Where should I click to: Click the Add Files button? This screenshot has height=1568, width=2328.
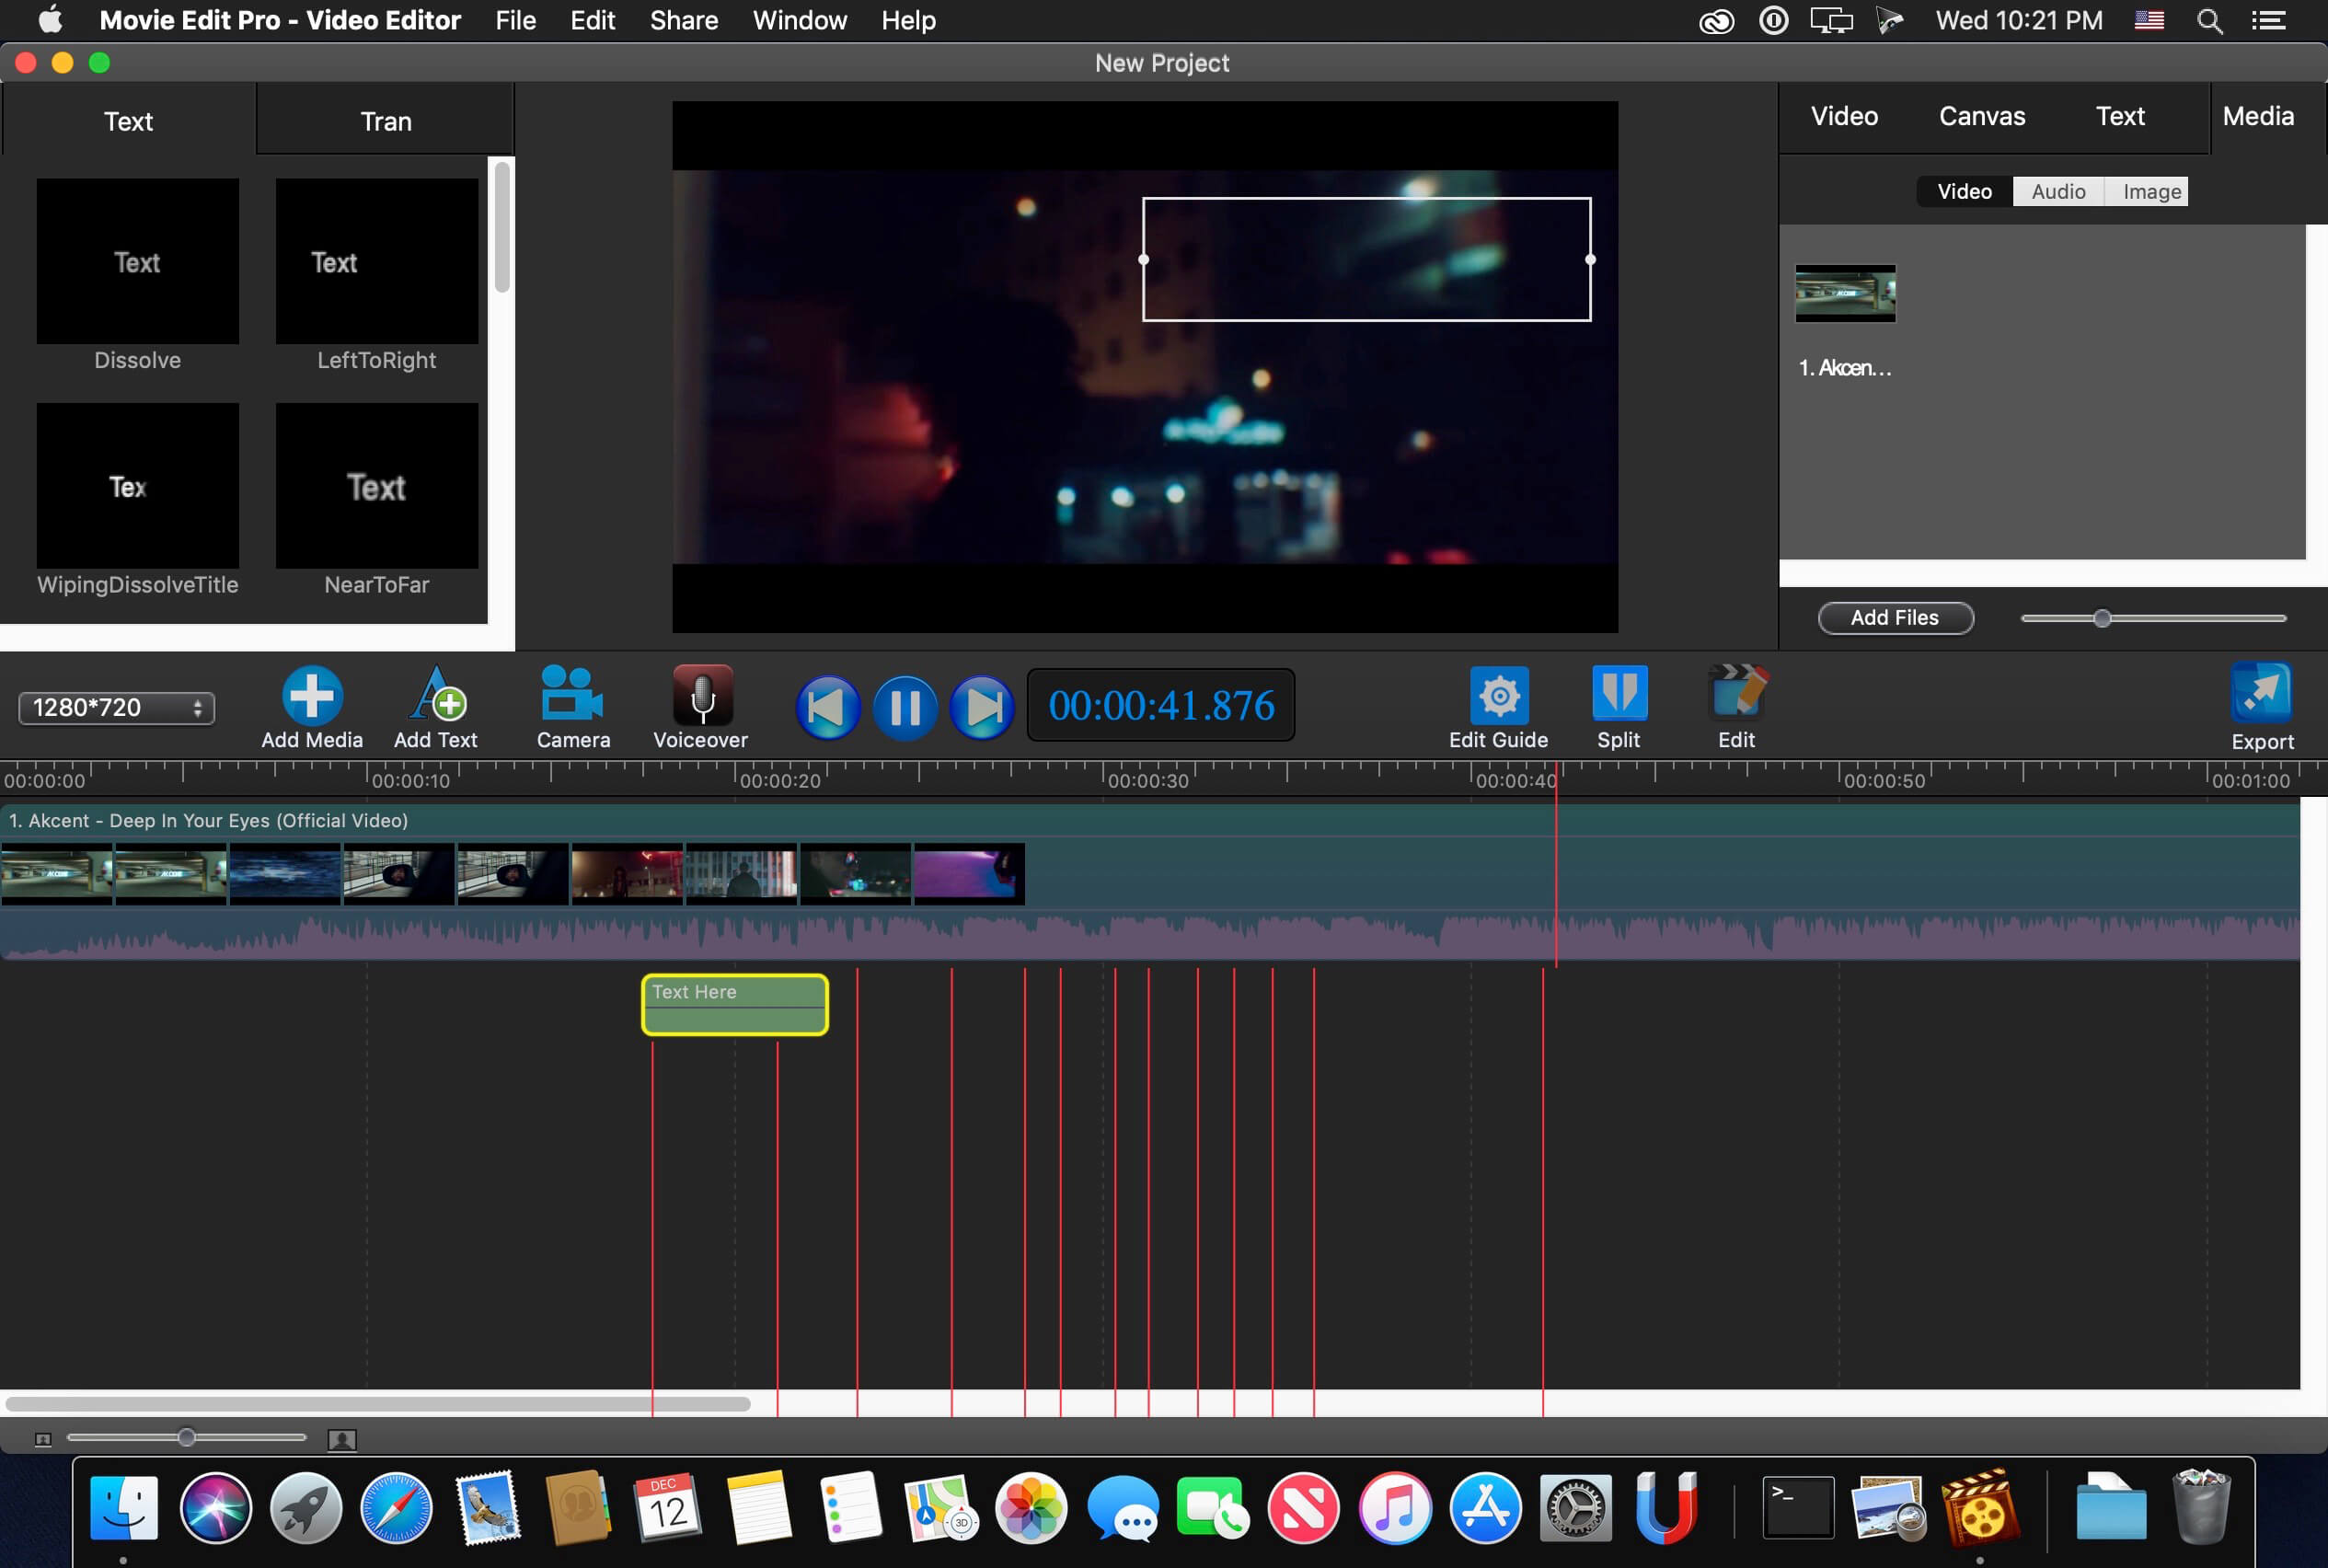1894,617
